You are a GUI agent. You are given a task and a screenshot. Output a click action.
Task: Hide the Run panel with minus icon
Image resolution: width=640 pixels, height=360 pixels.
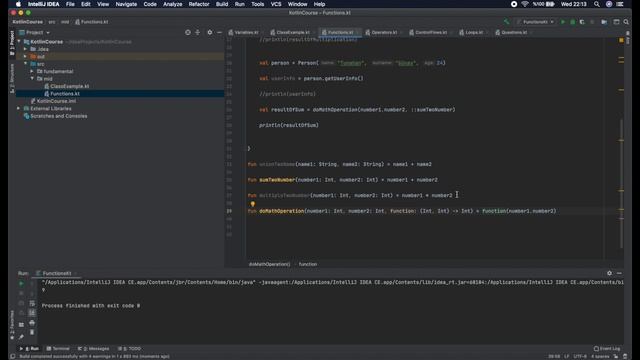[x=619, y=273]
